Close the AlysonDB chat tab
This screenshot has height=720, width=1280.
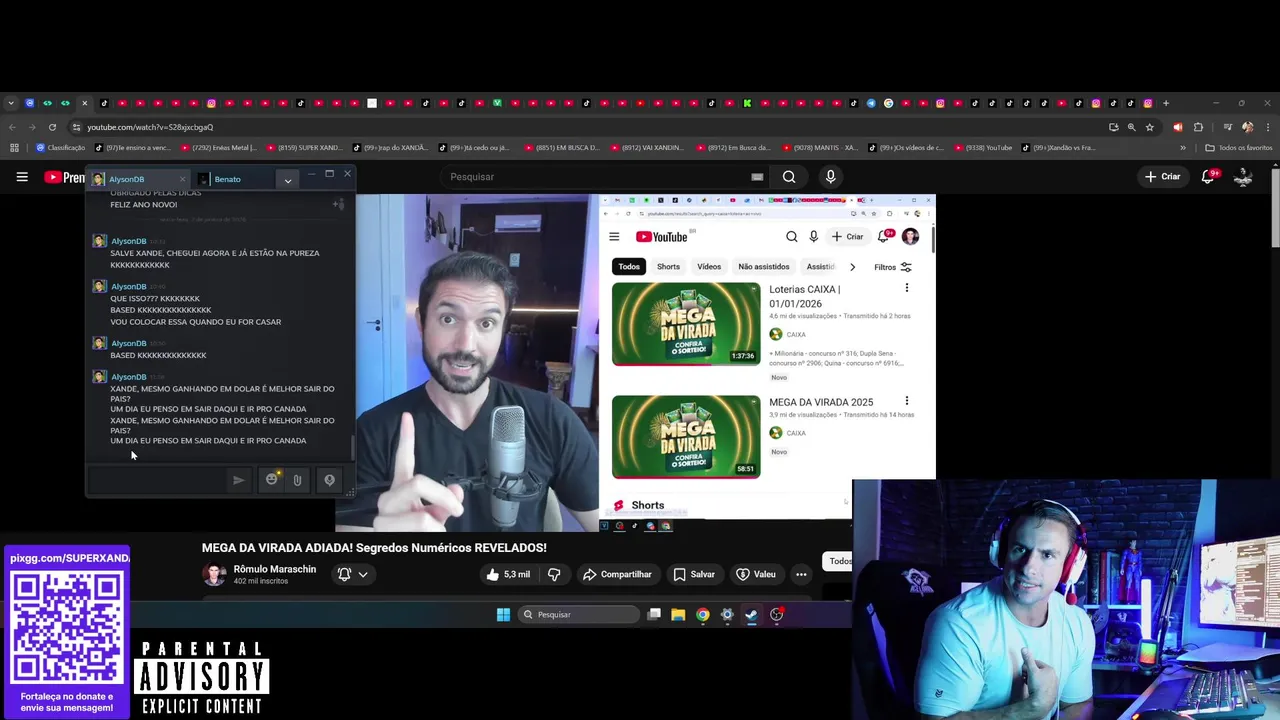tap(182, 179)
